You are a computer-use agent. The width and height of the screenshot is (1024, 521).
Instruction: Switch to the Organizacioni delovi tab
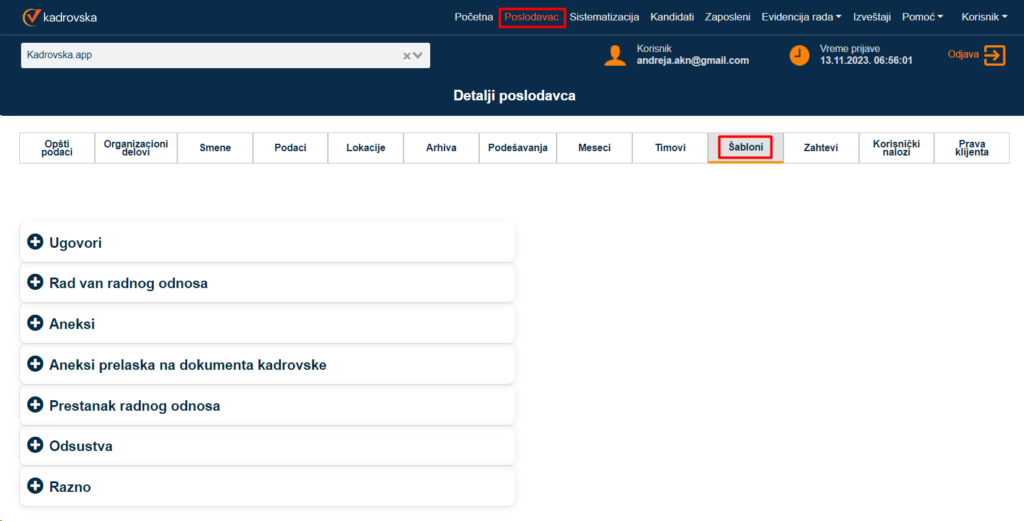(x=136, y=148)
